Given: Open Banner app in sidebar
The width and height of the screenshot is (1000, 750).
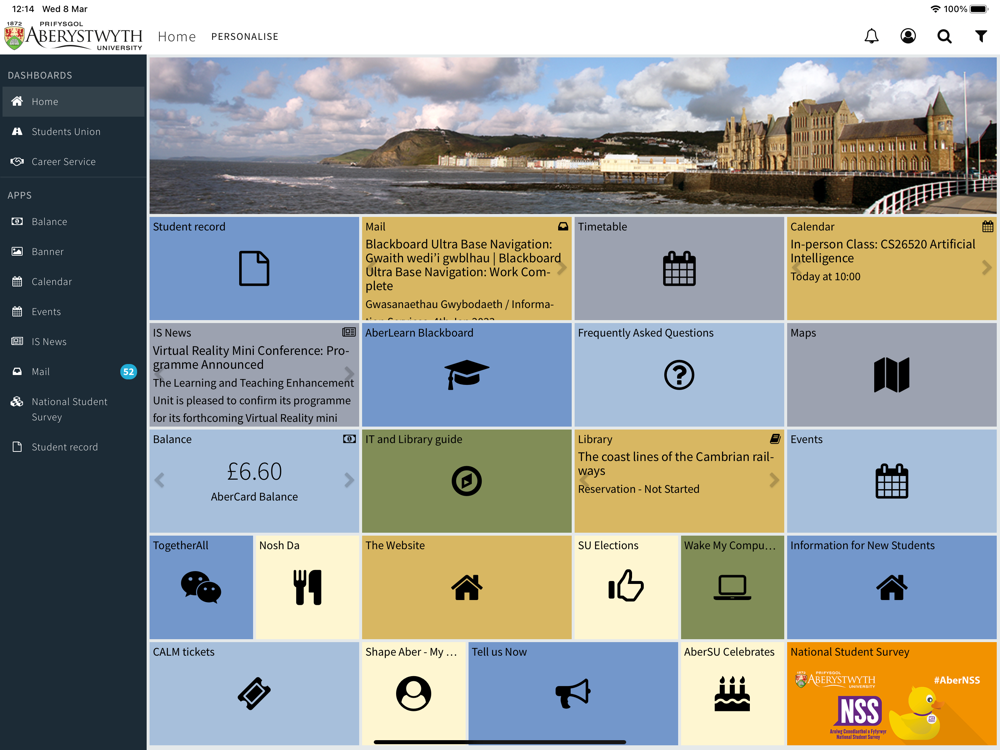Looking at the screenshot, I should (x=73, y=251).
